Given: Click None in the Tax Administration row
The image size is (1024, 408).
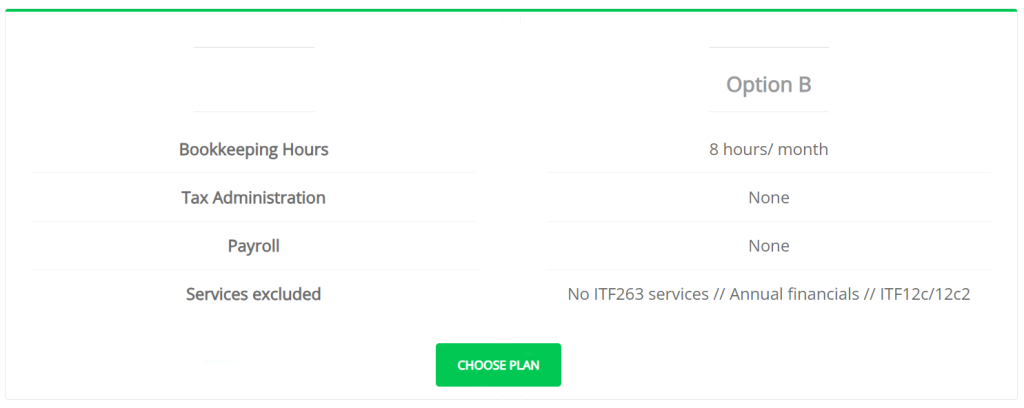Looking at the screenshot, I should coord(768,198).
